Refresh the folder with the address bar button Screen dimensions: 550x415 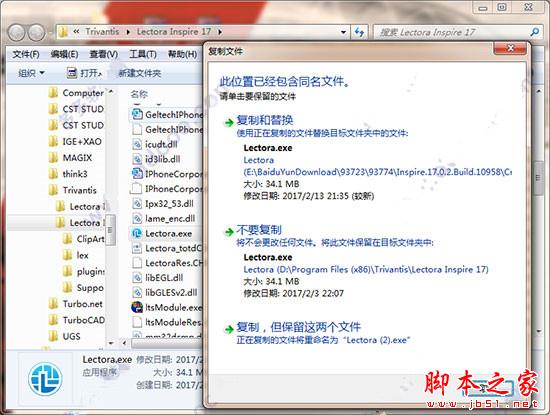pos(359,32)
